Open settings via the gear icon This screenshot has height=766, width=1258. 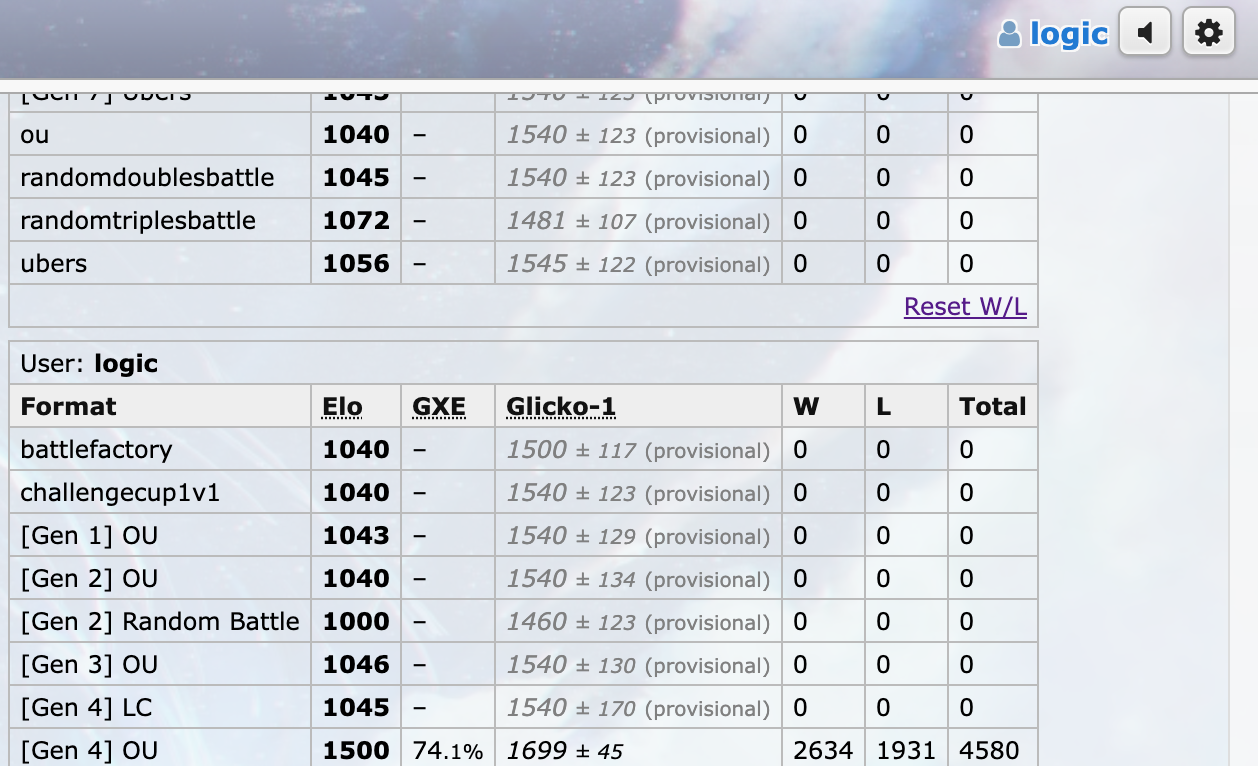pos(1208,31)
